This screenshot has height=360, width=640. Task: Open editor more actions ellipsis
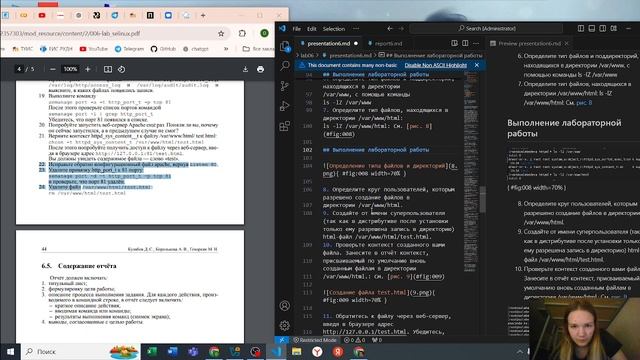(476, 43)
